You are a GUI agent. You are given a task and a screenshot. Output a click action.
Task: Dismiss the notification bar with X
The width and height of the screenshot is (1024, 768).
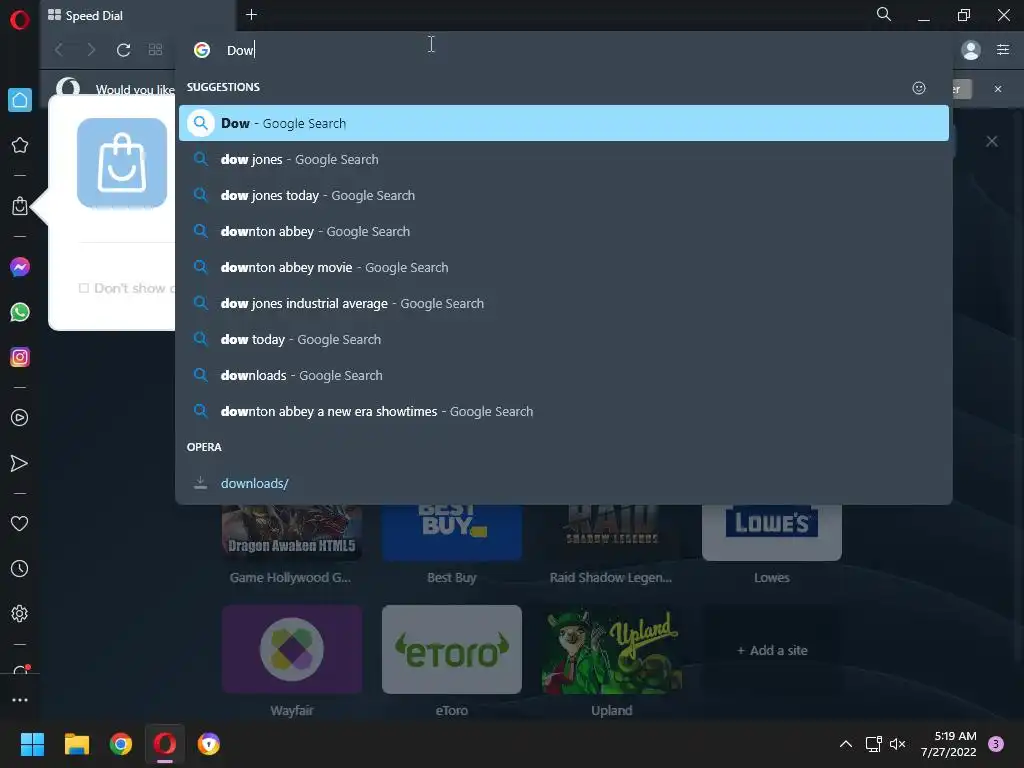(x=997, y=89)
